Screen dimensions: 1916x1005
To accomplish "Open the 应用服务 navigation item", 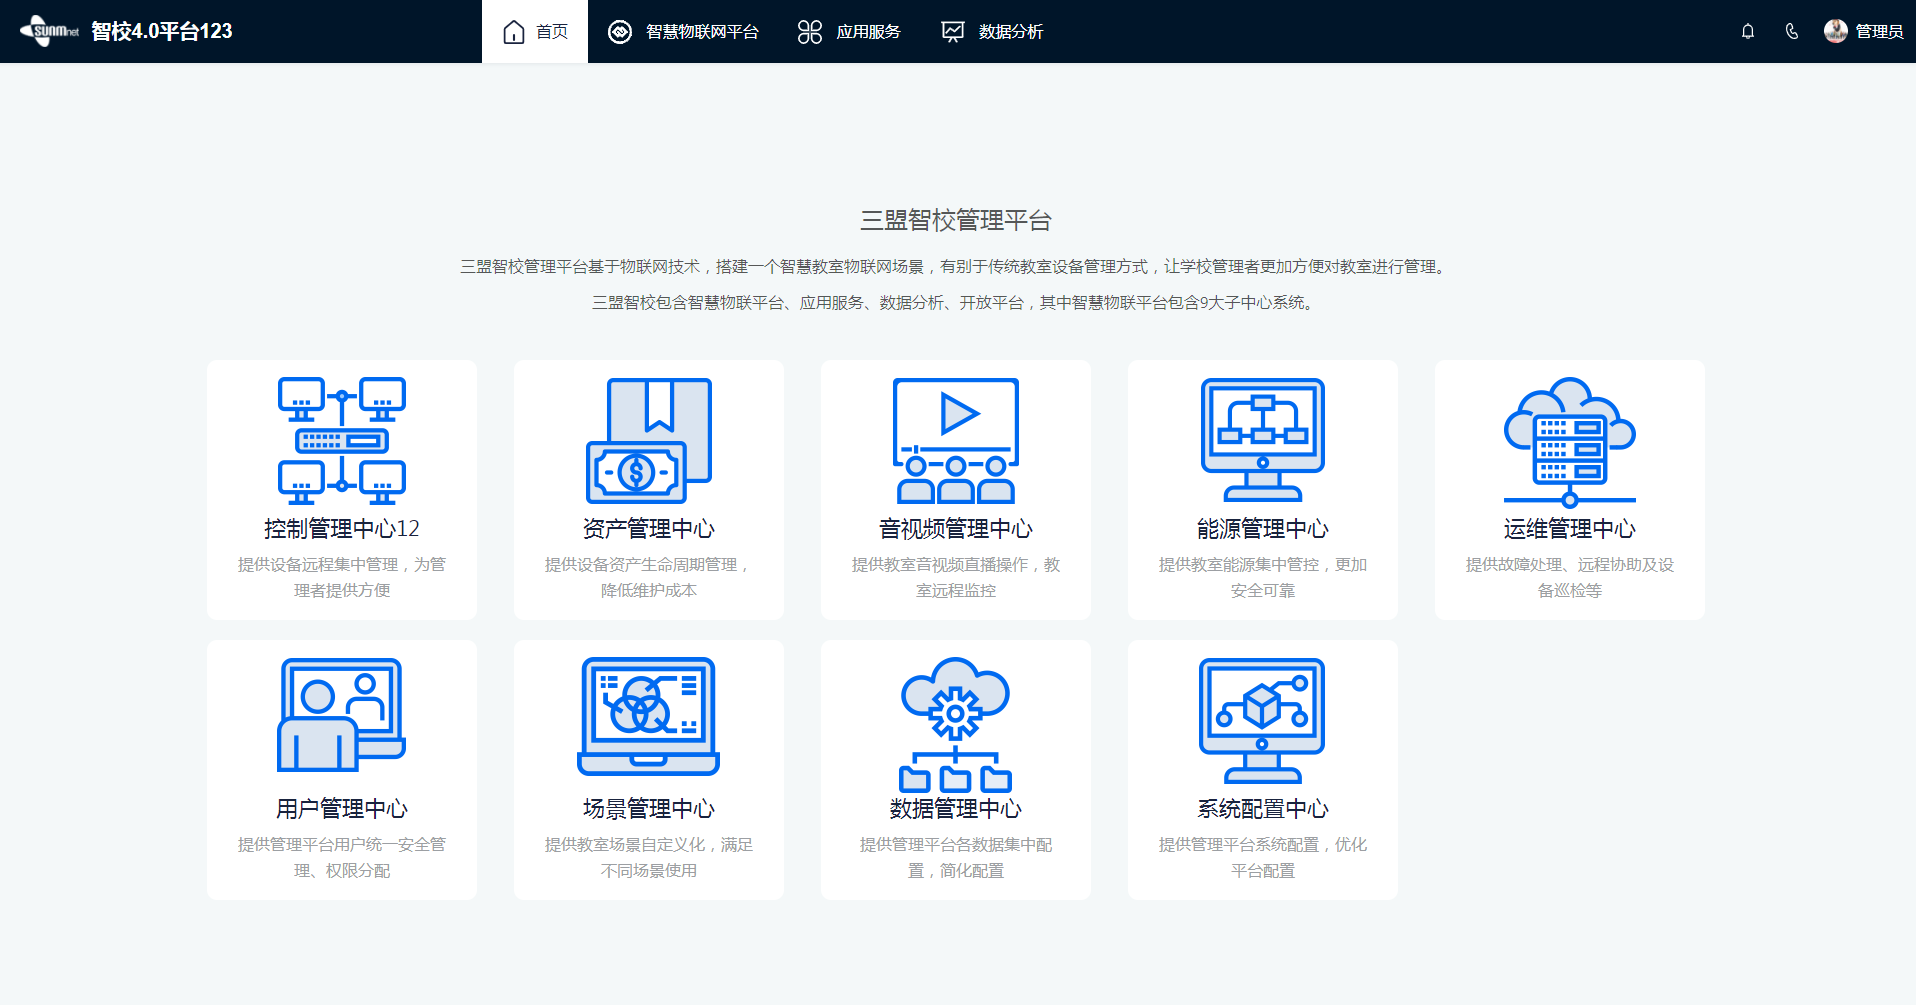I will pos(849,32).
